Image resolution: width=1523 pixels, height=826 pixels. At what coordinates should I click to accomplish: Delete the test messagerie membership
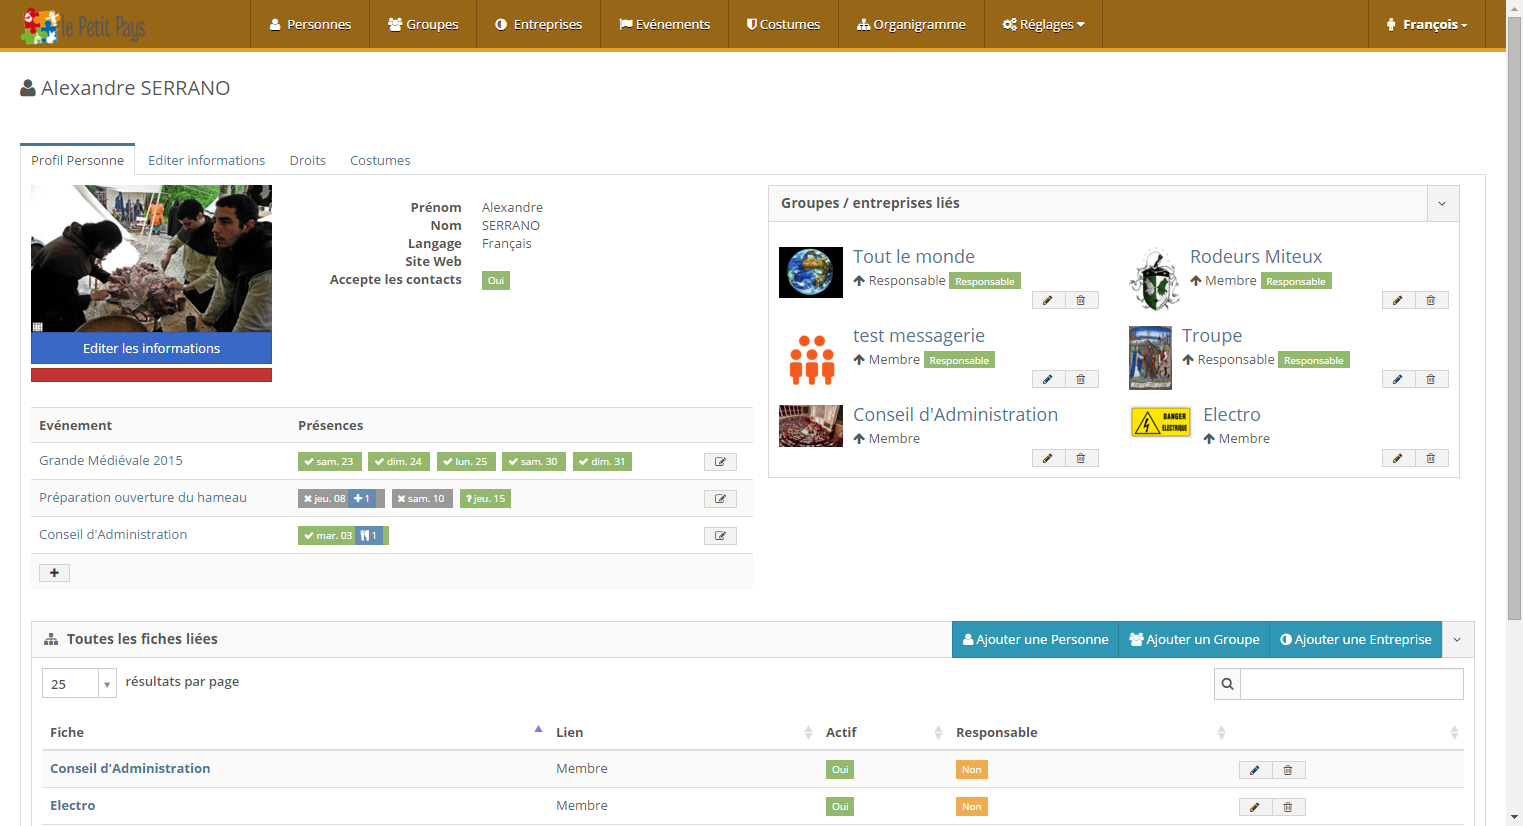(x=1081, y=379)
